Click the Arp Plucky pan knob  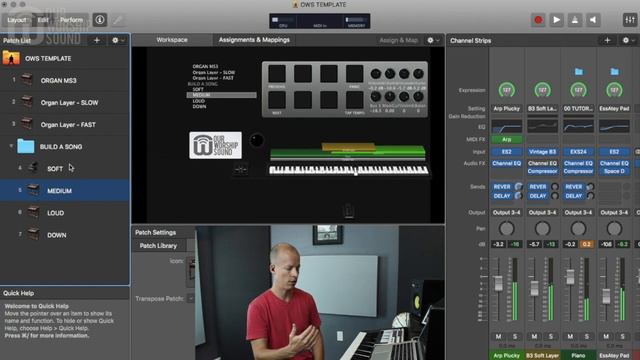(507, 229)
